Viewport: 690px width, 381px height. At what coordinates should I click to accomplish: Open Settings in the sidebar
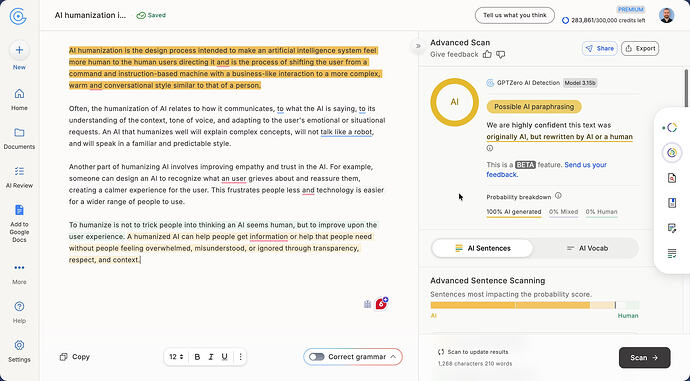(19, 351)
